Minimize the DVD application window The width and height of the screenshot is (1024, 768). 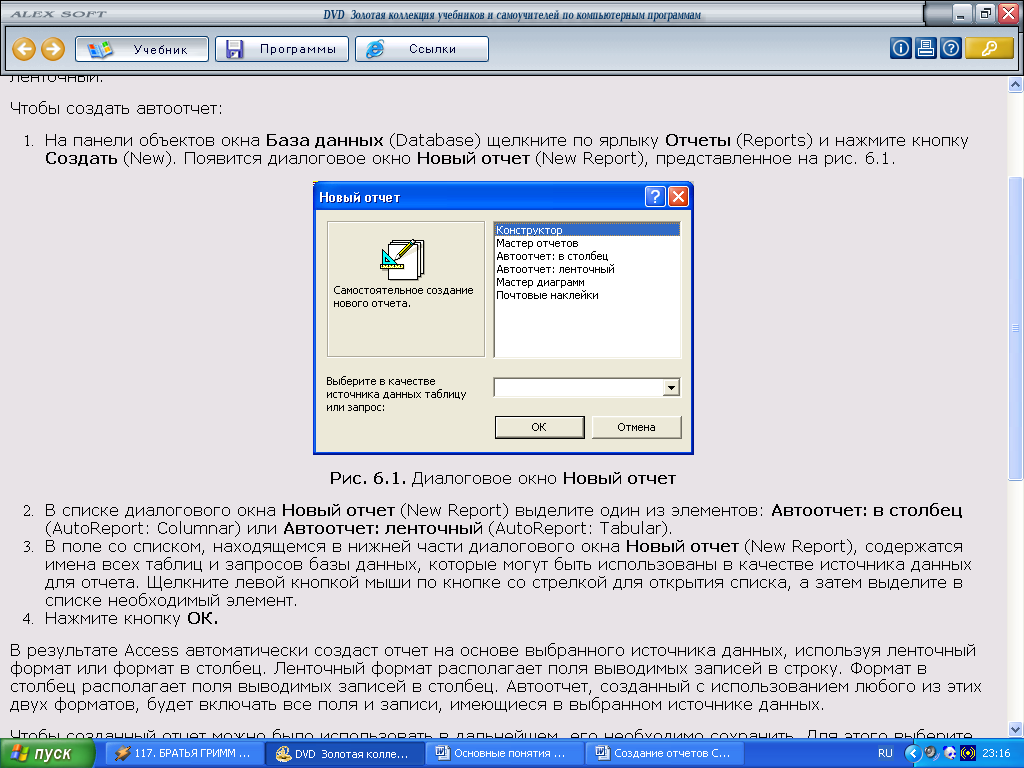961,14
